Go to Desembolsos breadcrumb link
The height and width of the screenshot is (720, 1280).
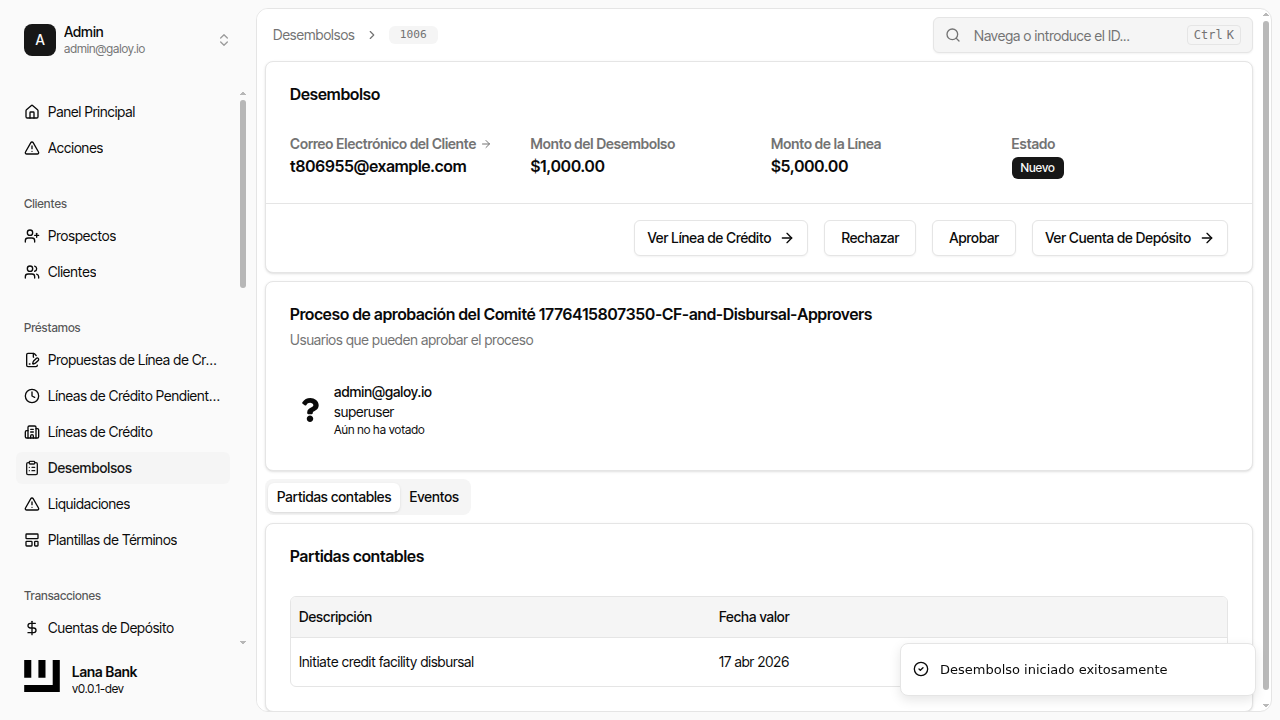(x=314, y=35)
